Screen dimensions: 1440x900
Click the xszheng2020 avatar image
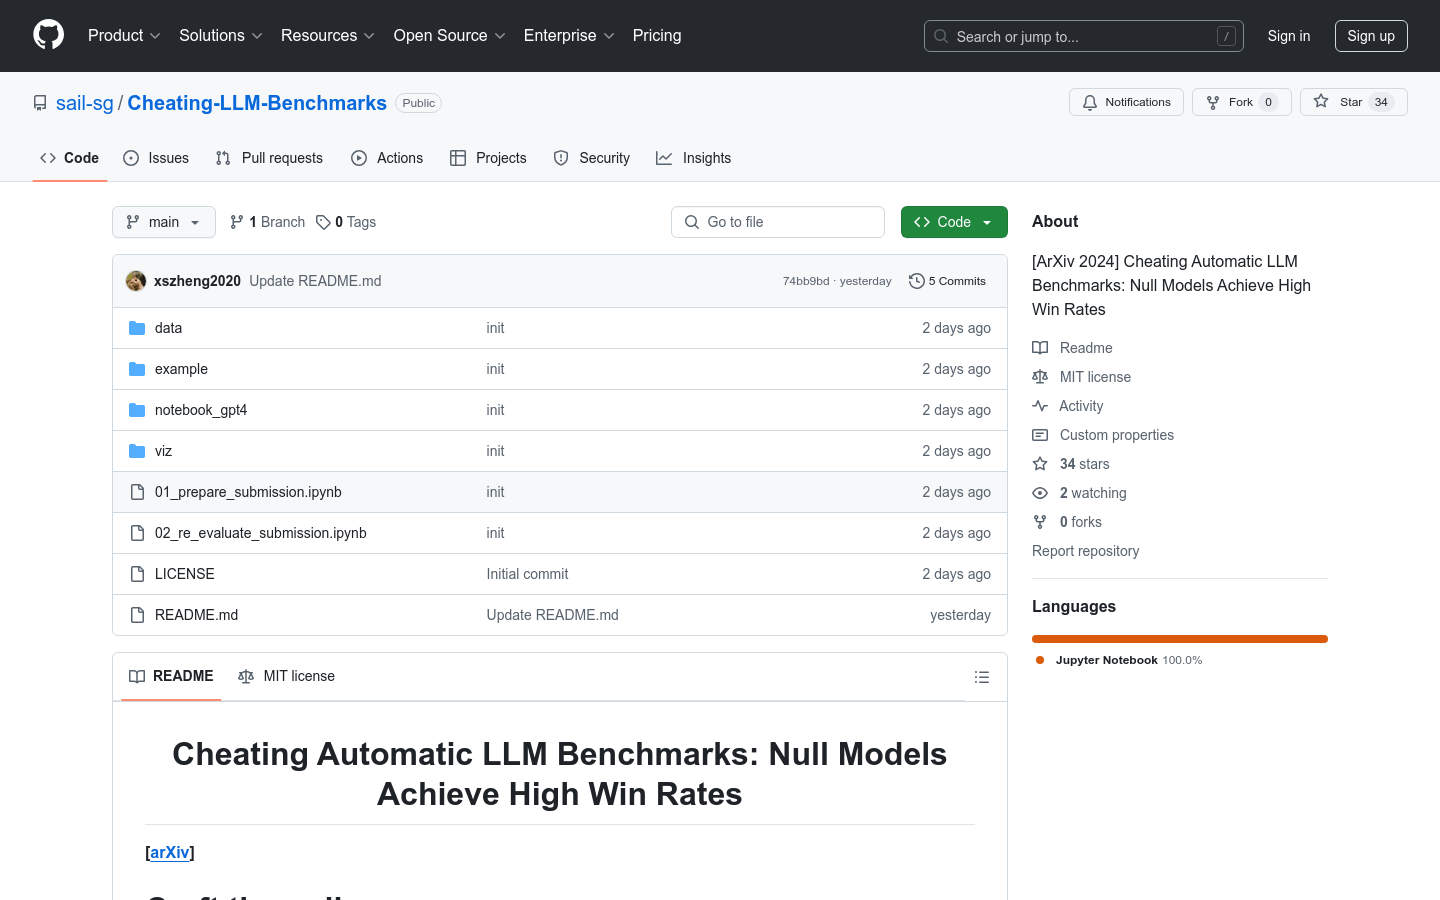136,281
